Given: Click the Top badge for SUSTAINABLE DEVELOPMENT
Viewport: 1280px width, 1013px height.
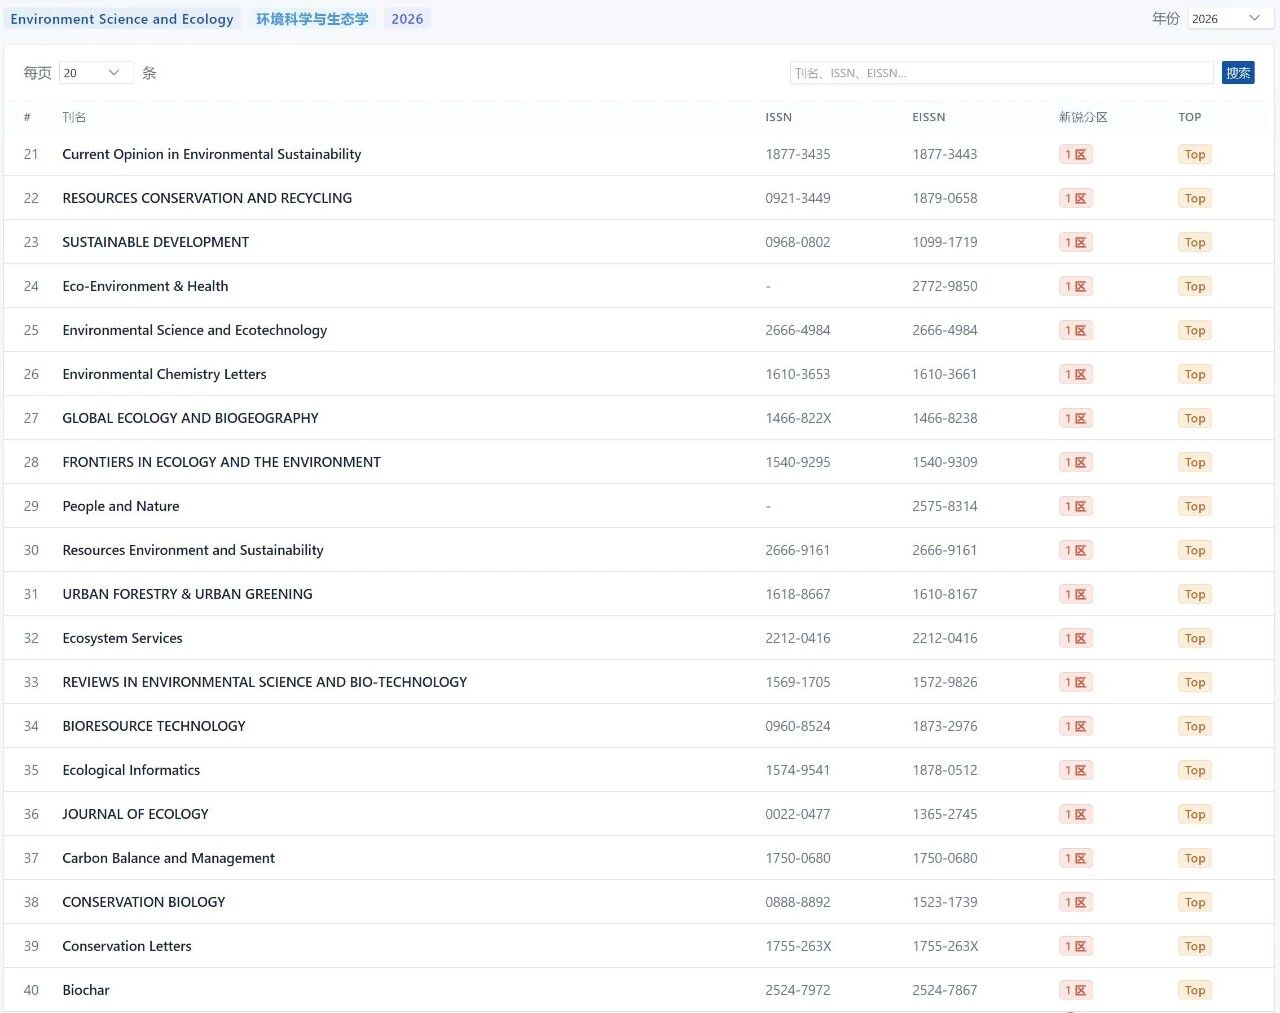Looking at the screenshot, I should tap(1194, 242).
